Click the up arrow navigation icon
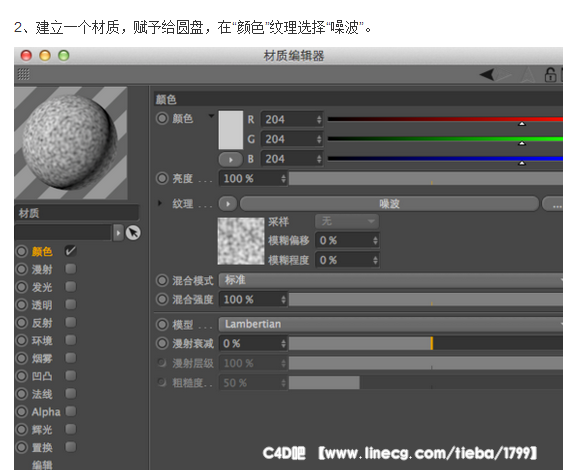563x470 pixels. [528, 75]
